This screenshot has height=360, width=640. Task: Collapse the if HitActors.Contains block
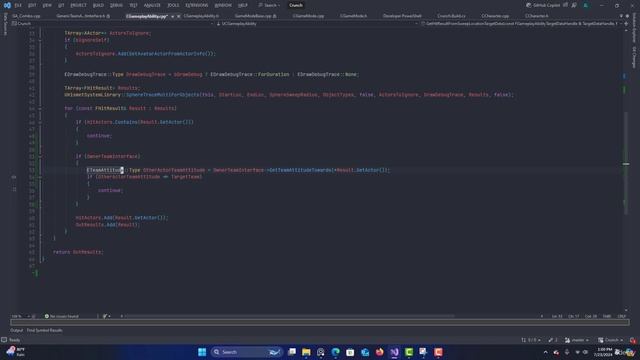[x=40, y=122]
